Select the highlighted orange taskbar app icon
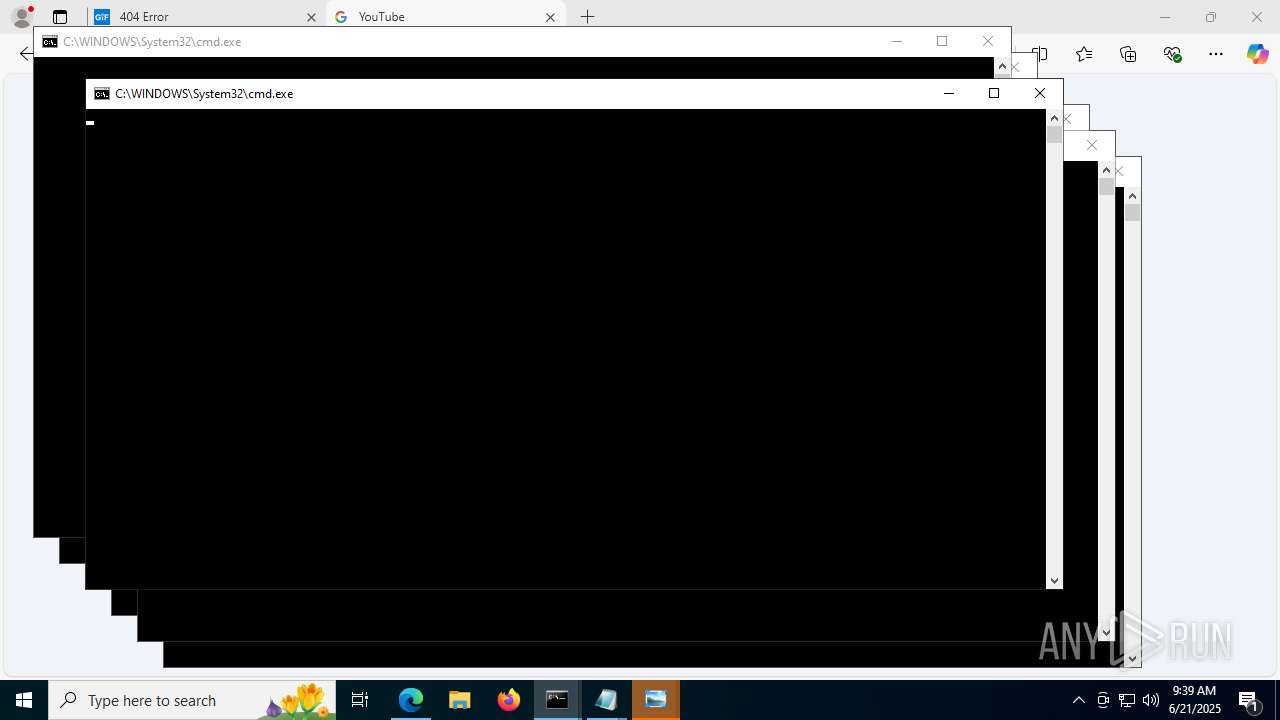Viewport: 1280px width, 720px height. [x=656, y=700]
